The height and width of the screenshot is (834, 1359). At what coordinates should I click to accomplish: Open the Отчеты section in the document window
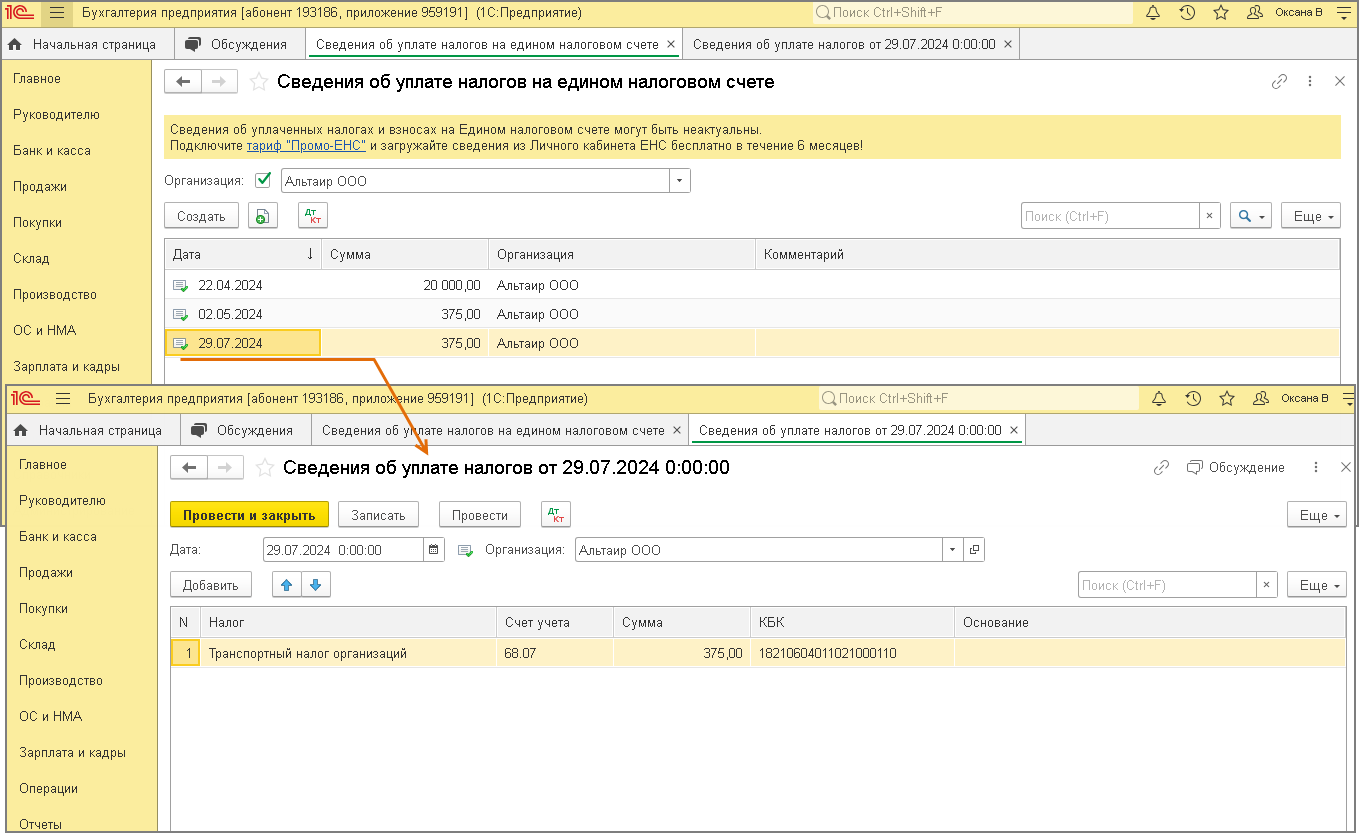click(41, 824)
